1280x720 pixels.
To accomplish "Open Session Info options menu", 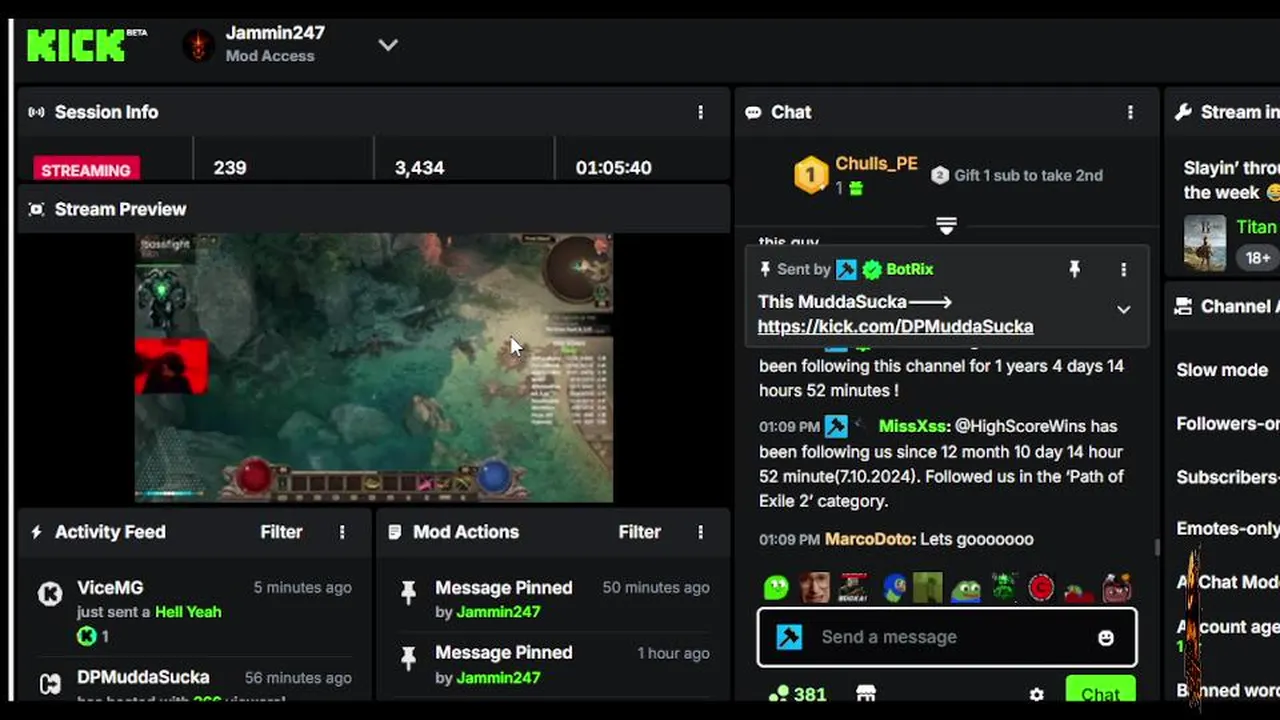I will [700, 112].
